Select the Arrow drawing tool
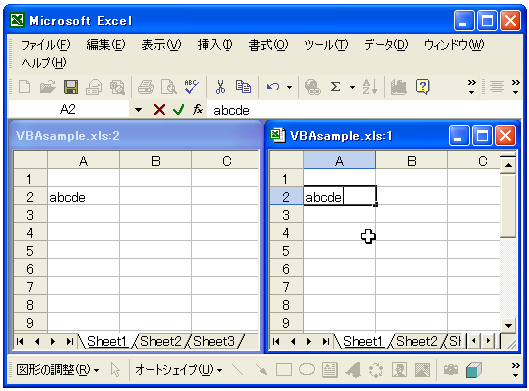529x391 pixels. [x=261, y=370]
